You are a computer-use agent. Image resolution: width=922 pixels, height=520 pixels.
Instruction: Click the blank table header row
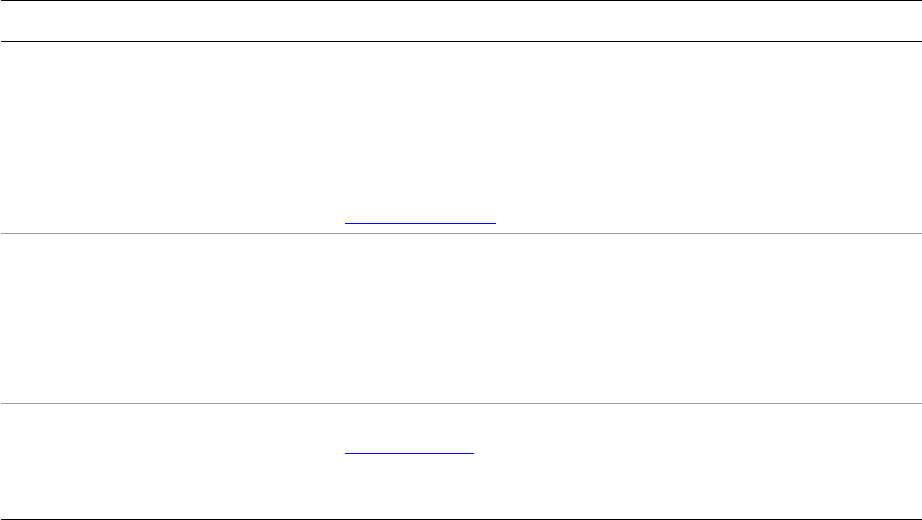point(460,21)
